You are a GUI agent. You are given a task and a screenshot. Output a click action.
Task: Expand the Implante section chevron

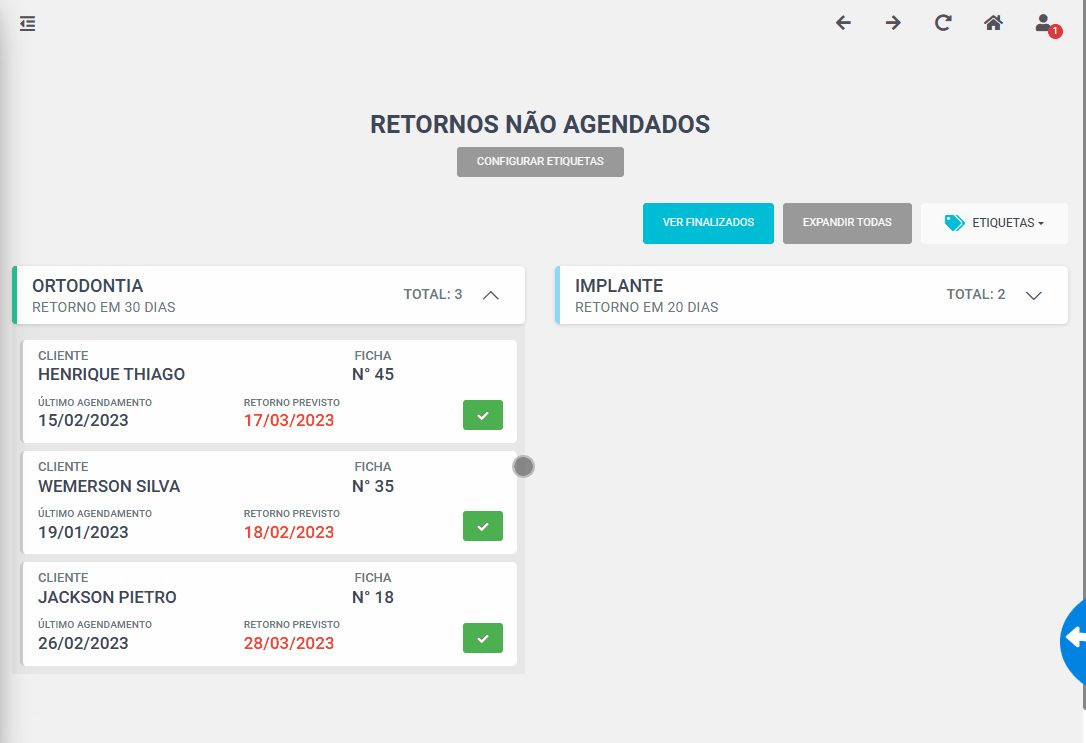[x=1033, y=295]
